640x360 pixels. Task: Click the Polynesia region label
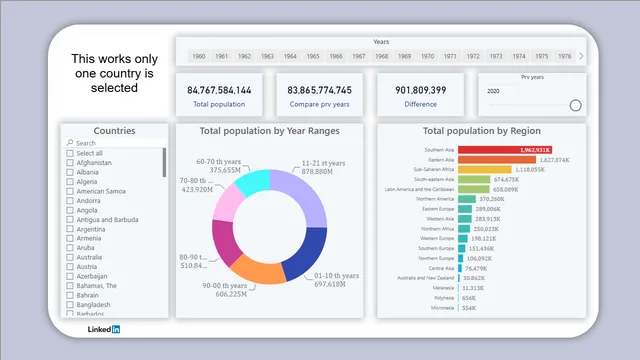(x=444, y=298)
